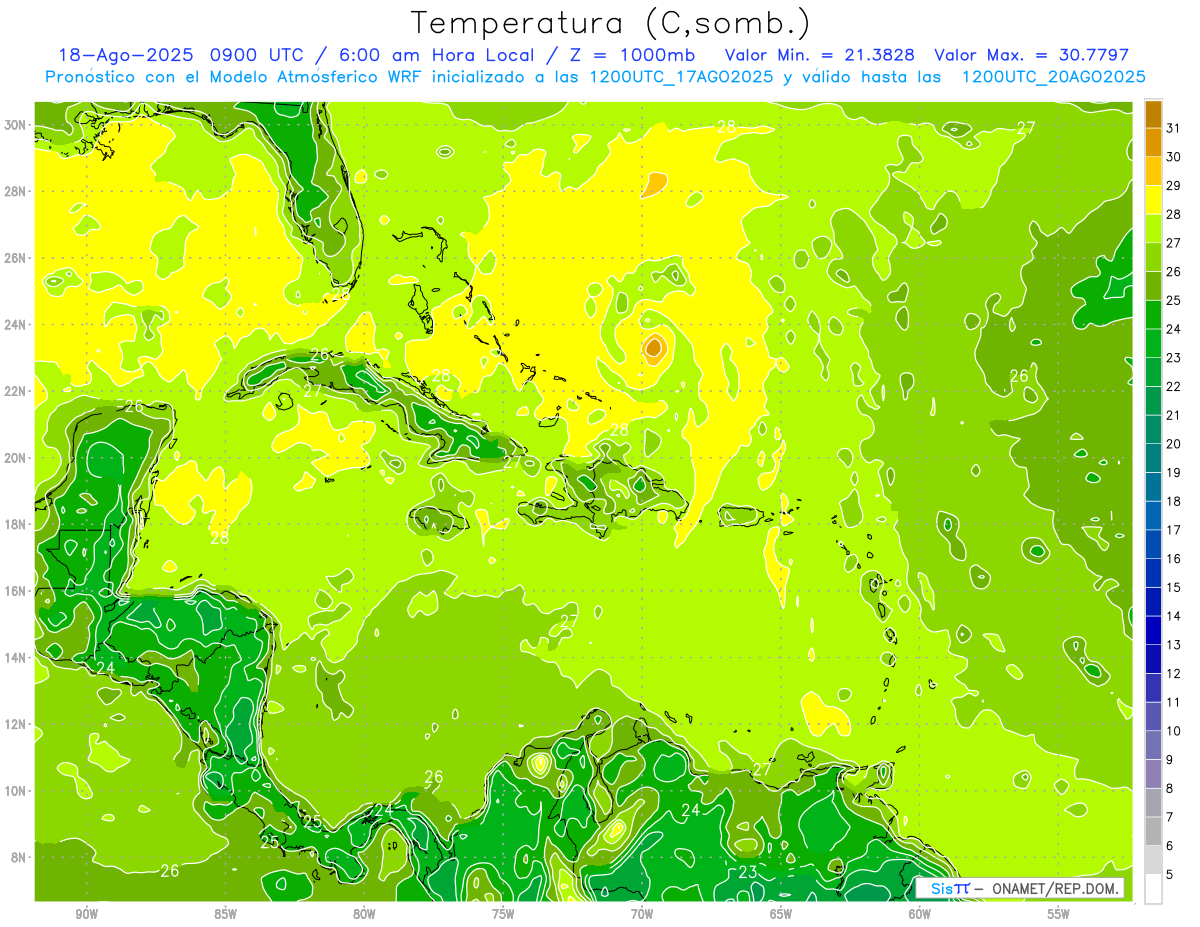
Task: Select the "Valor Min. = 21.3828" text
Action: point(820,55)
